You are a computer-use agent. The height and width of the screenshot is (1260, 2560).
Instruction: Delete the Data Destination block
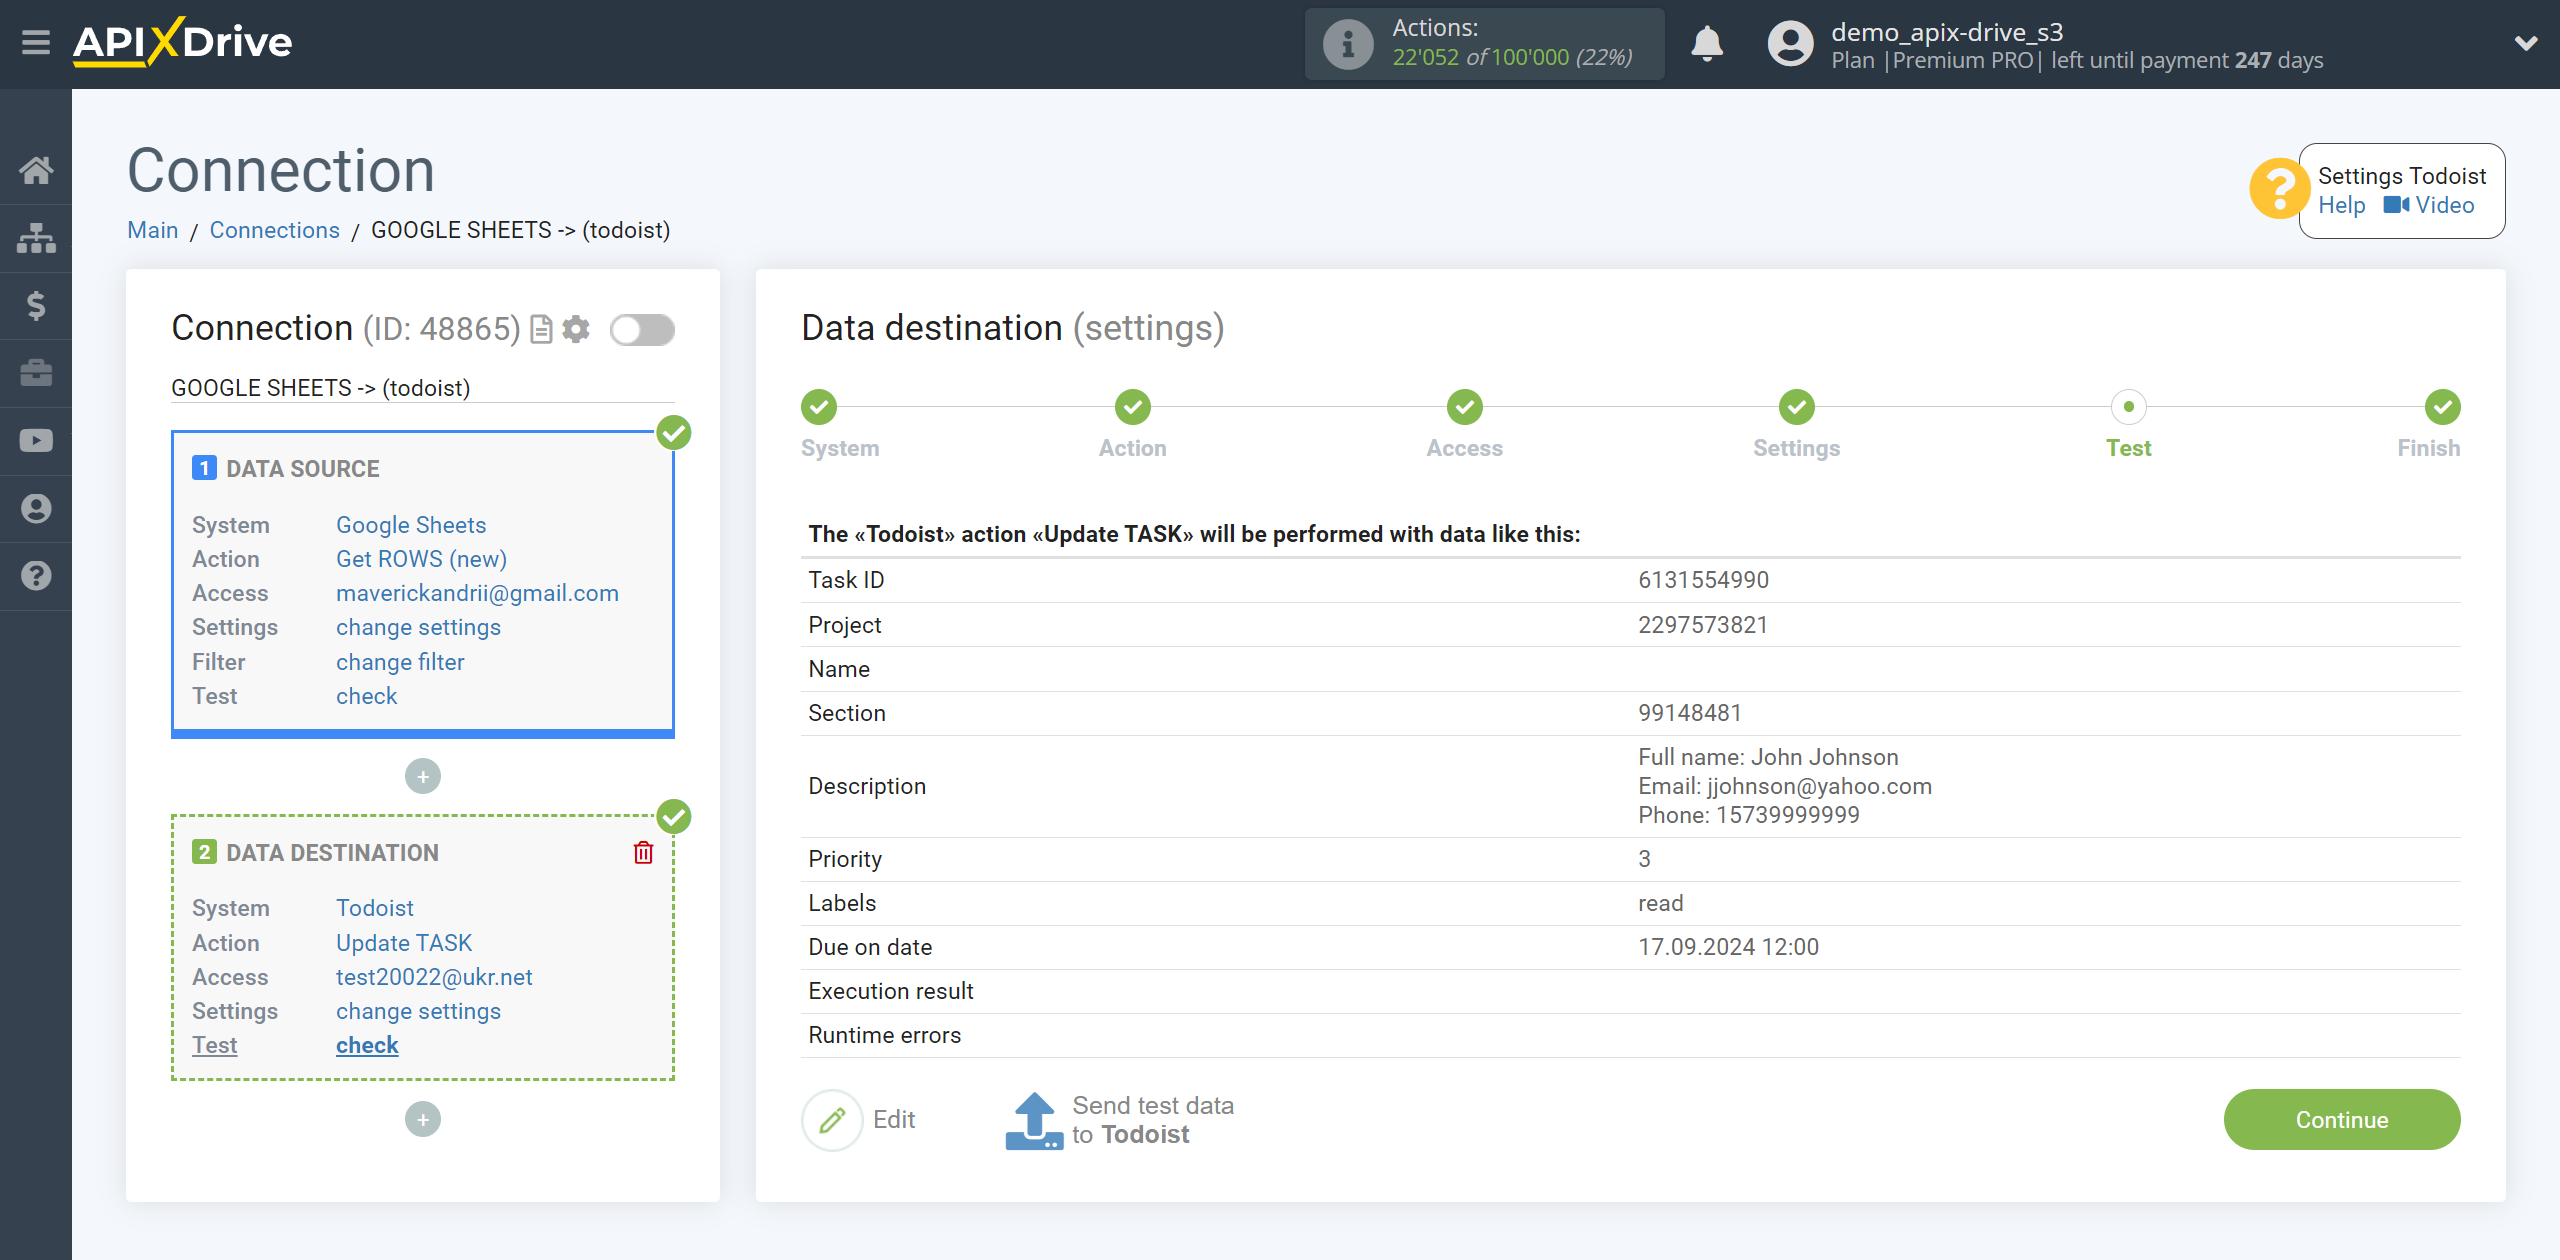point(643,852)
